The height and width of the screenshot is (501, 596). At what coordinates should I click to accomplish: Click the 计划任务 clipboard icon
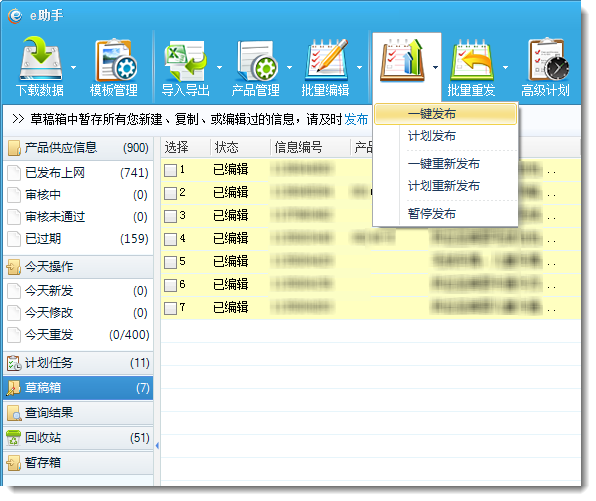point(14,363)
